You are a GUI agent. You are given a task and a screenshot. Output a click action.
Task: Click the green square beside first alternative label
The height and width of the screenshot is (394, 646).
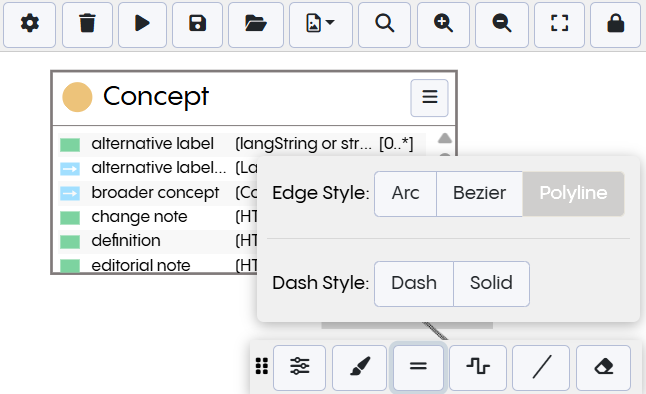pyautogui.click(x=70, y=145)
